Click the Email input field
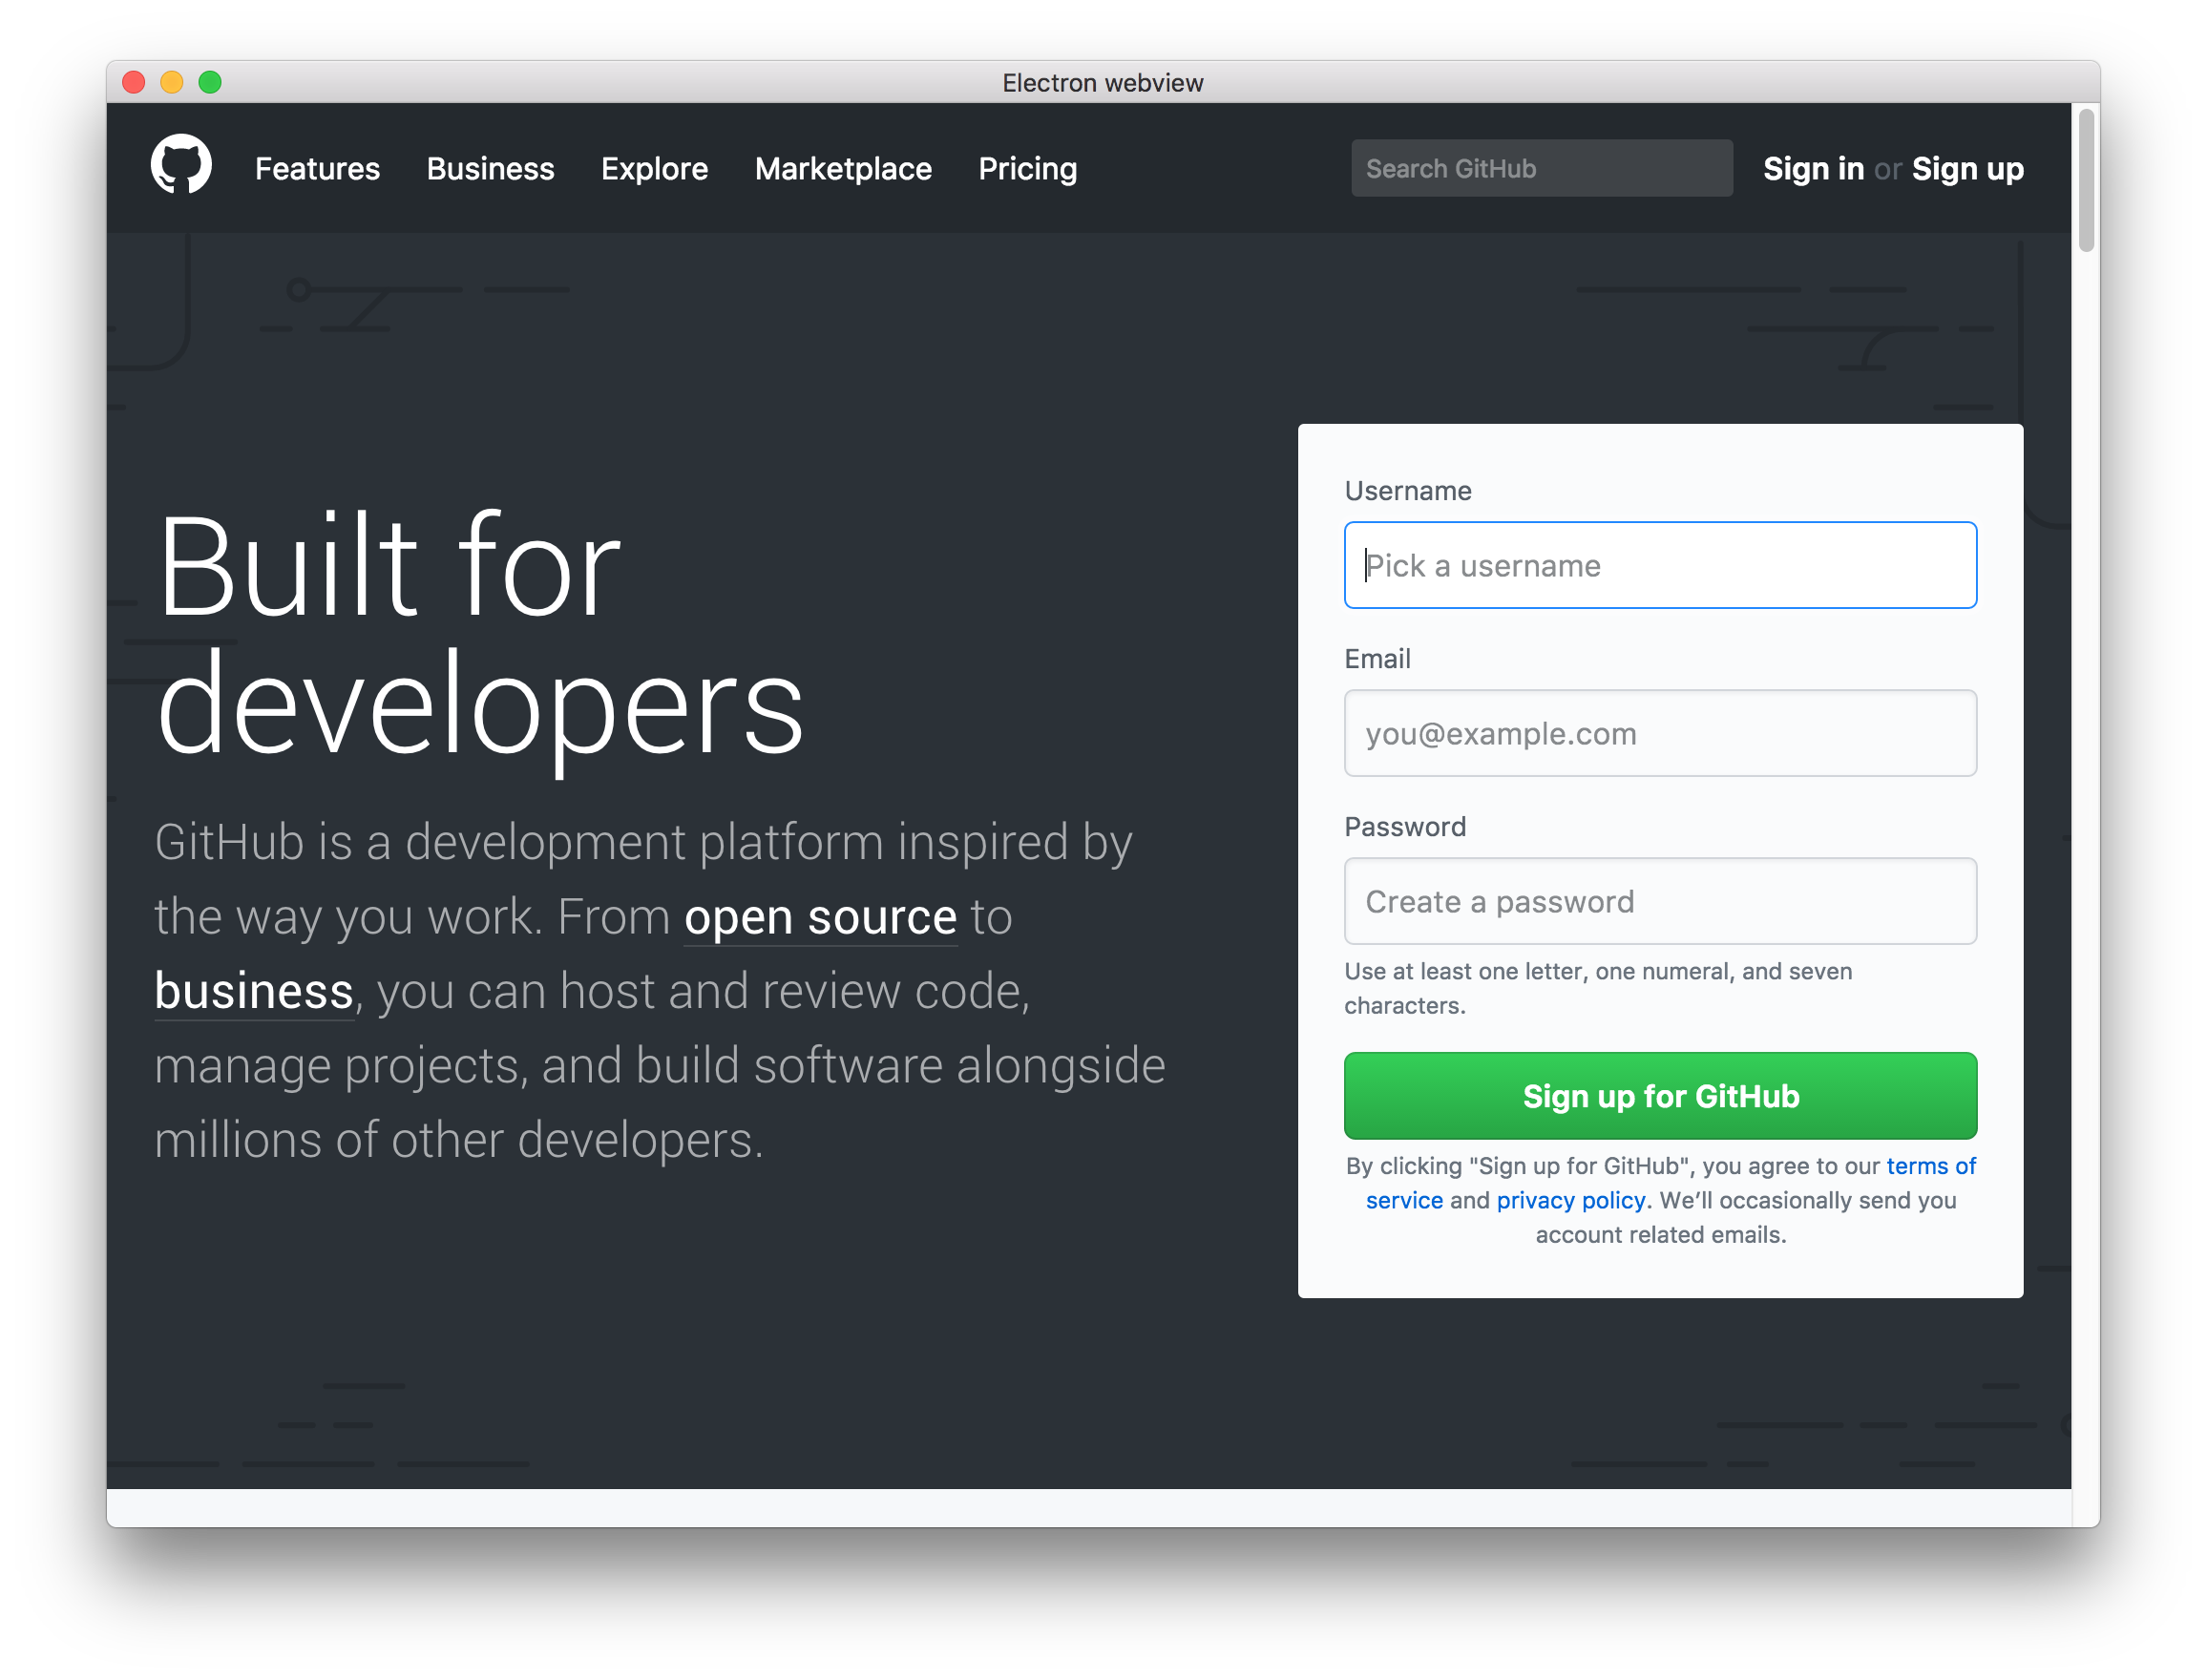 tap(1658, 732)
